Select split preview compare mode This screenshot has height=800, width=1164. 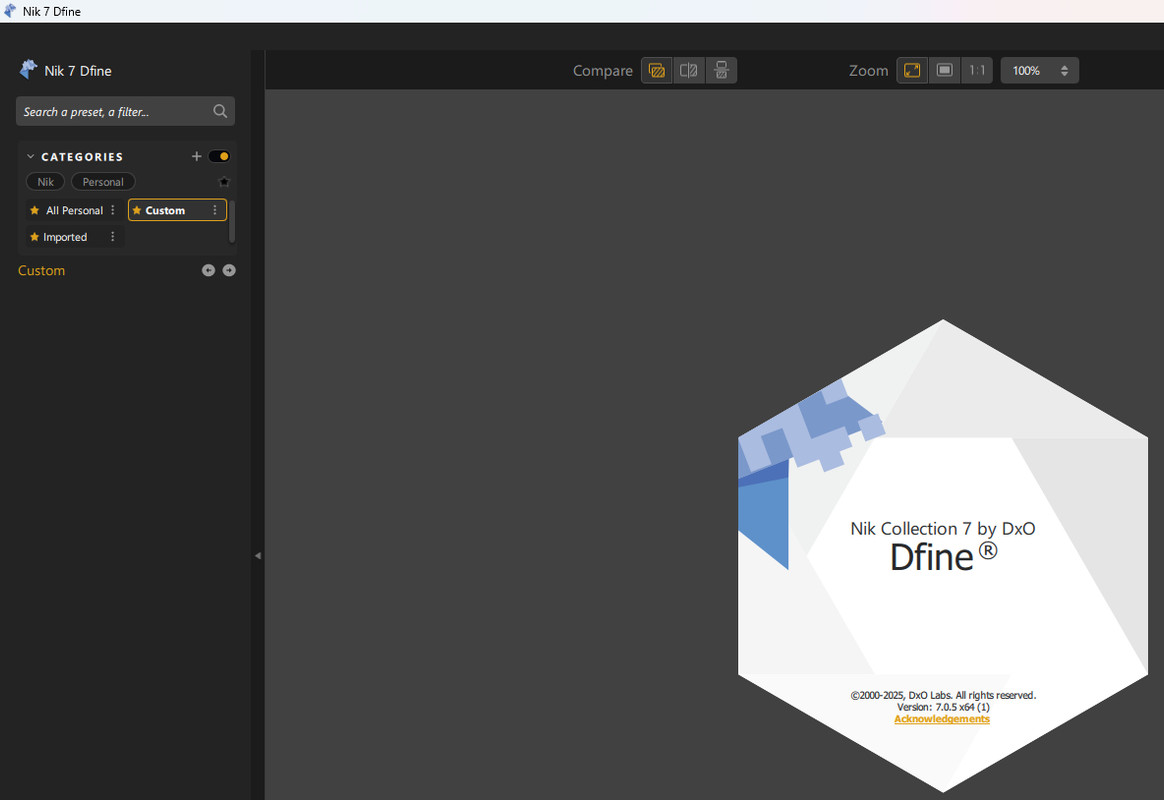pos(689,71)
